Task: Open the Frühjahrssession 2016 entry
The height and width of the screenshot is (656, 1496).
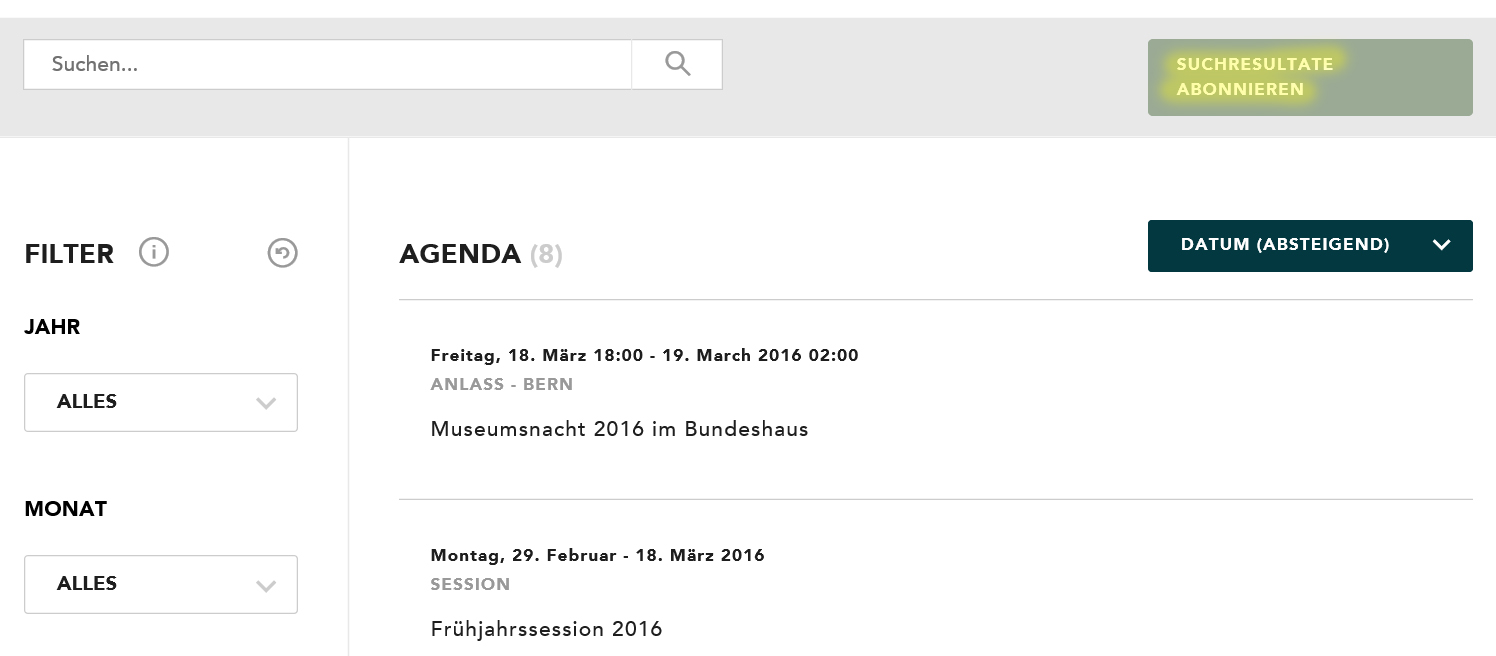Action: (x=546, y=629)
